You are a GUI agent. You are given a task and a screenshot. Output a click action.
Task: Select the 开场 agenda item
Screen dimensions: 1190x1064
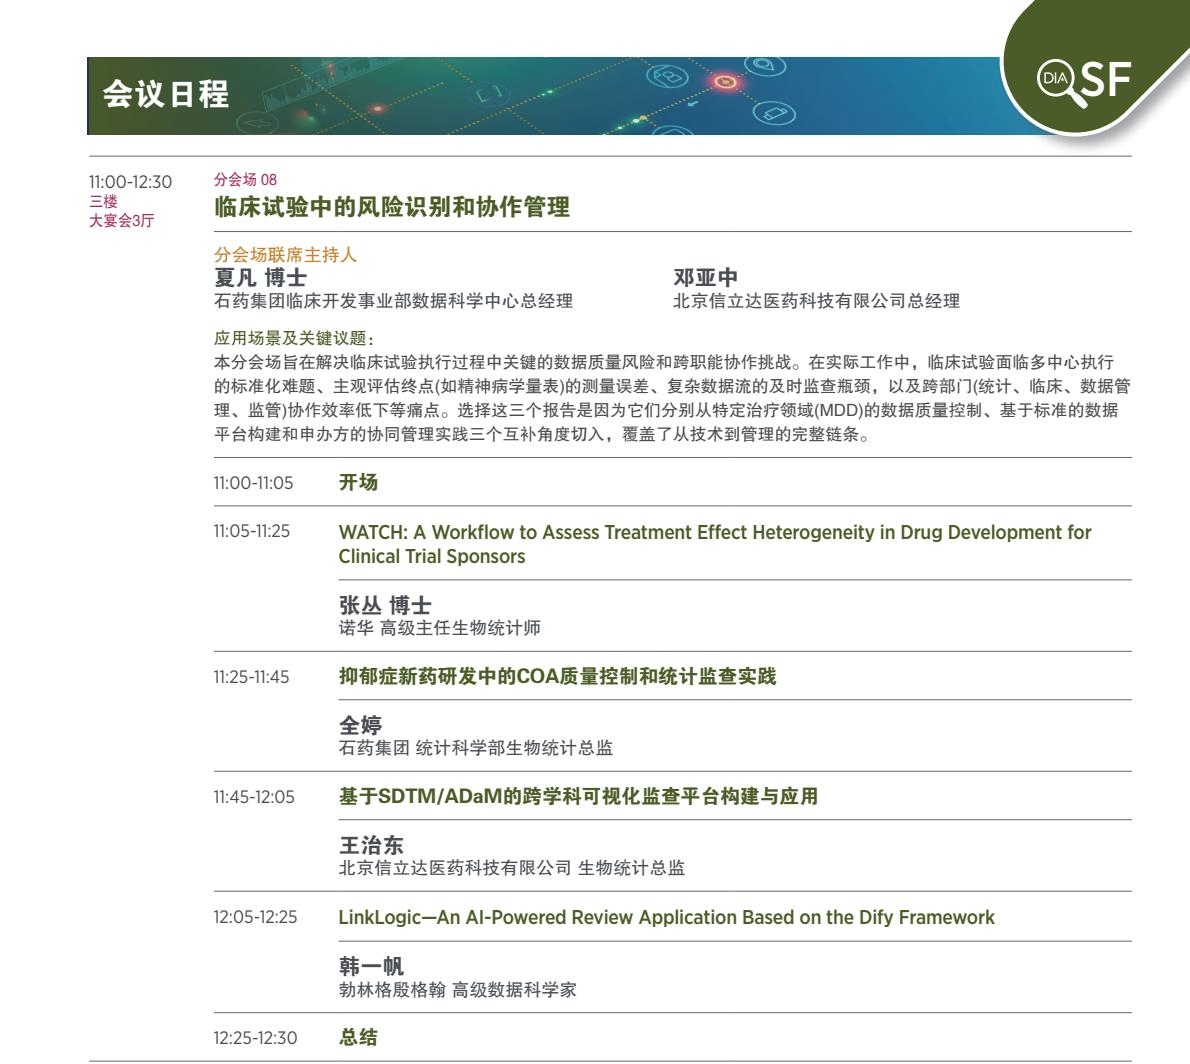click(358, 482)
